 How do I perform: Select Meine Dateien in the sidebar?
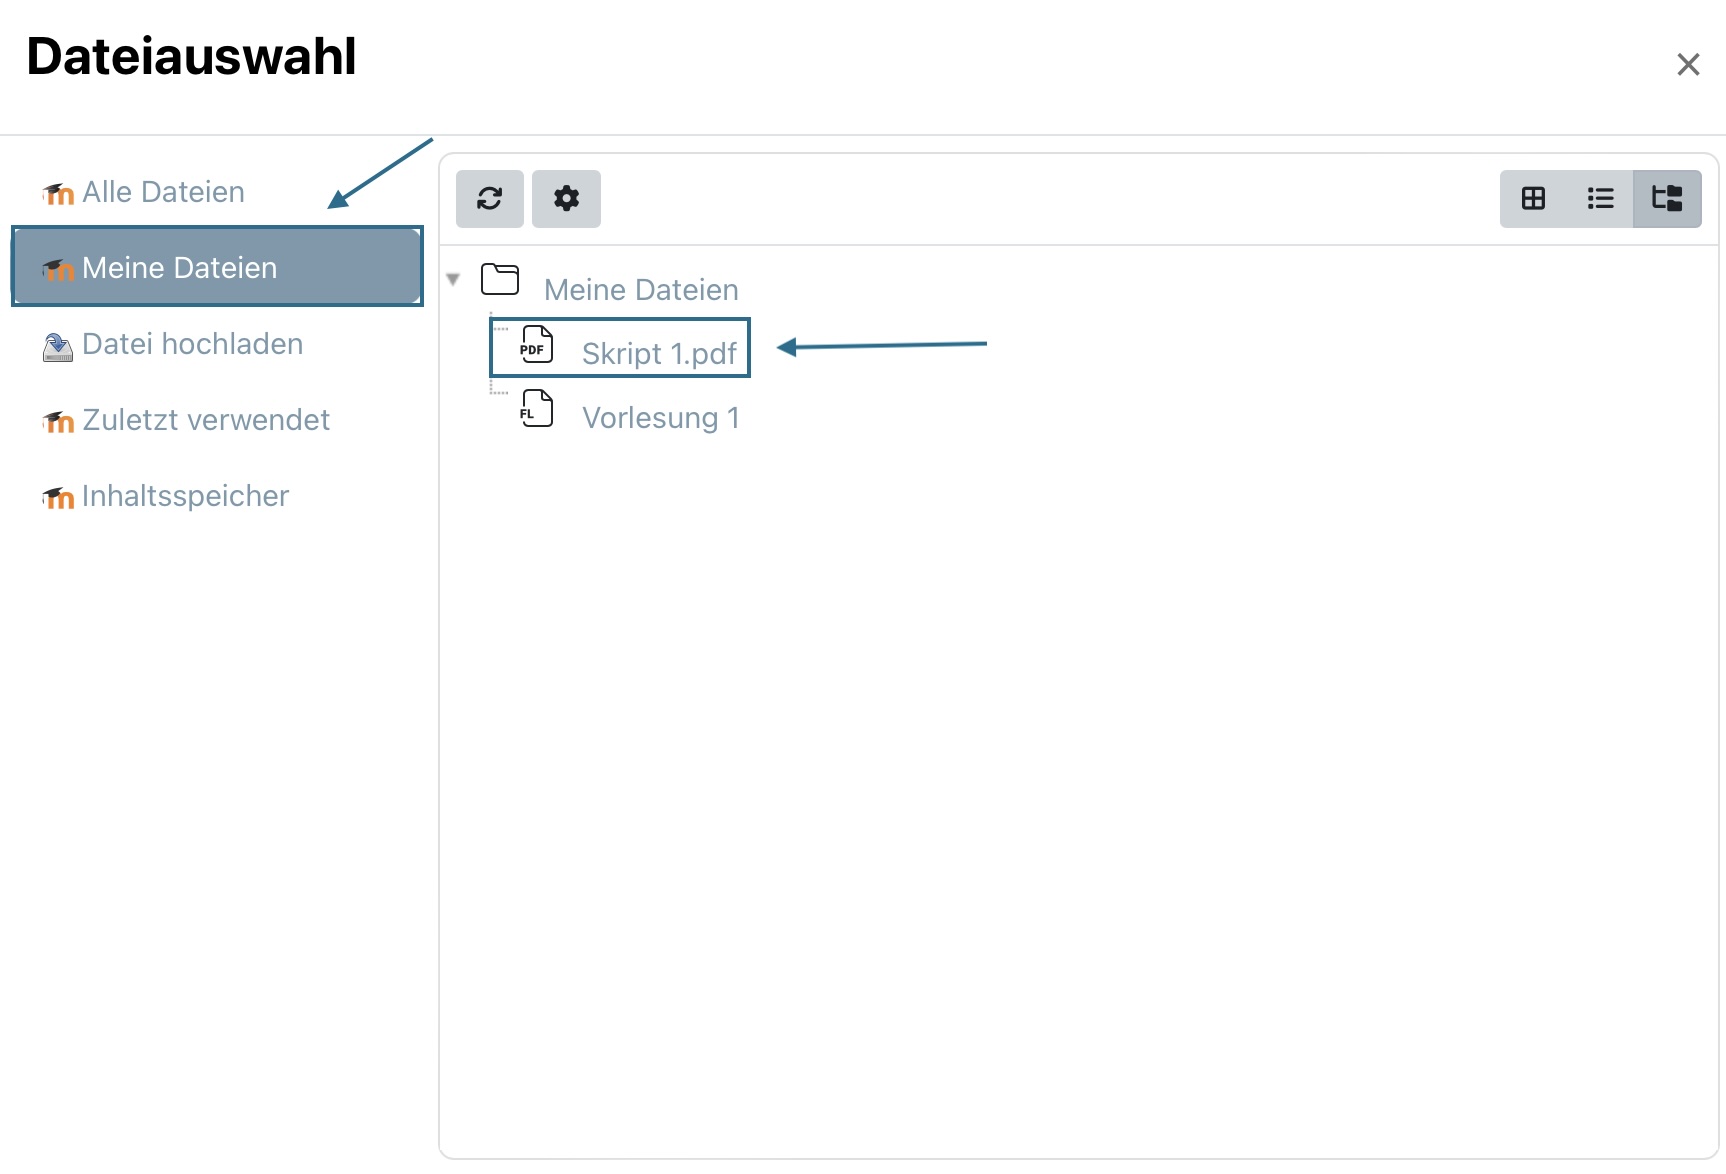pos(217,267)
